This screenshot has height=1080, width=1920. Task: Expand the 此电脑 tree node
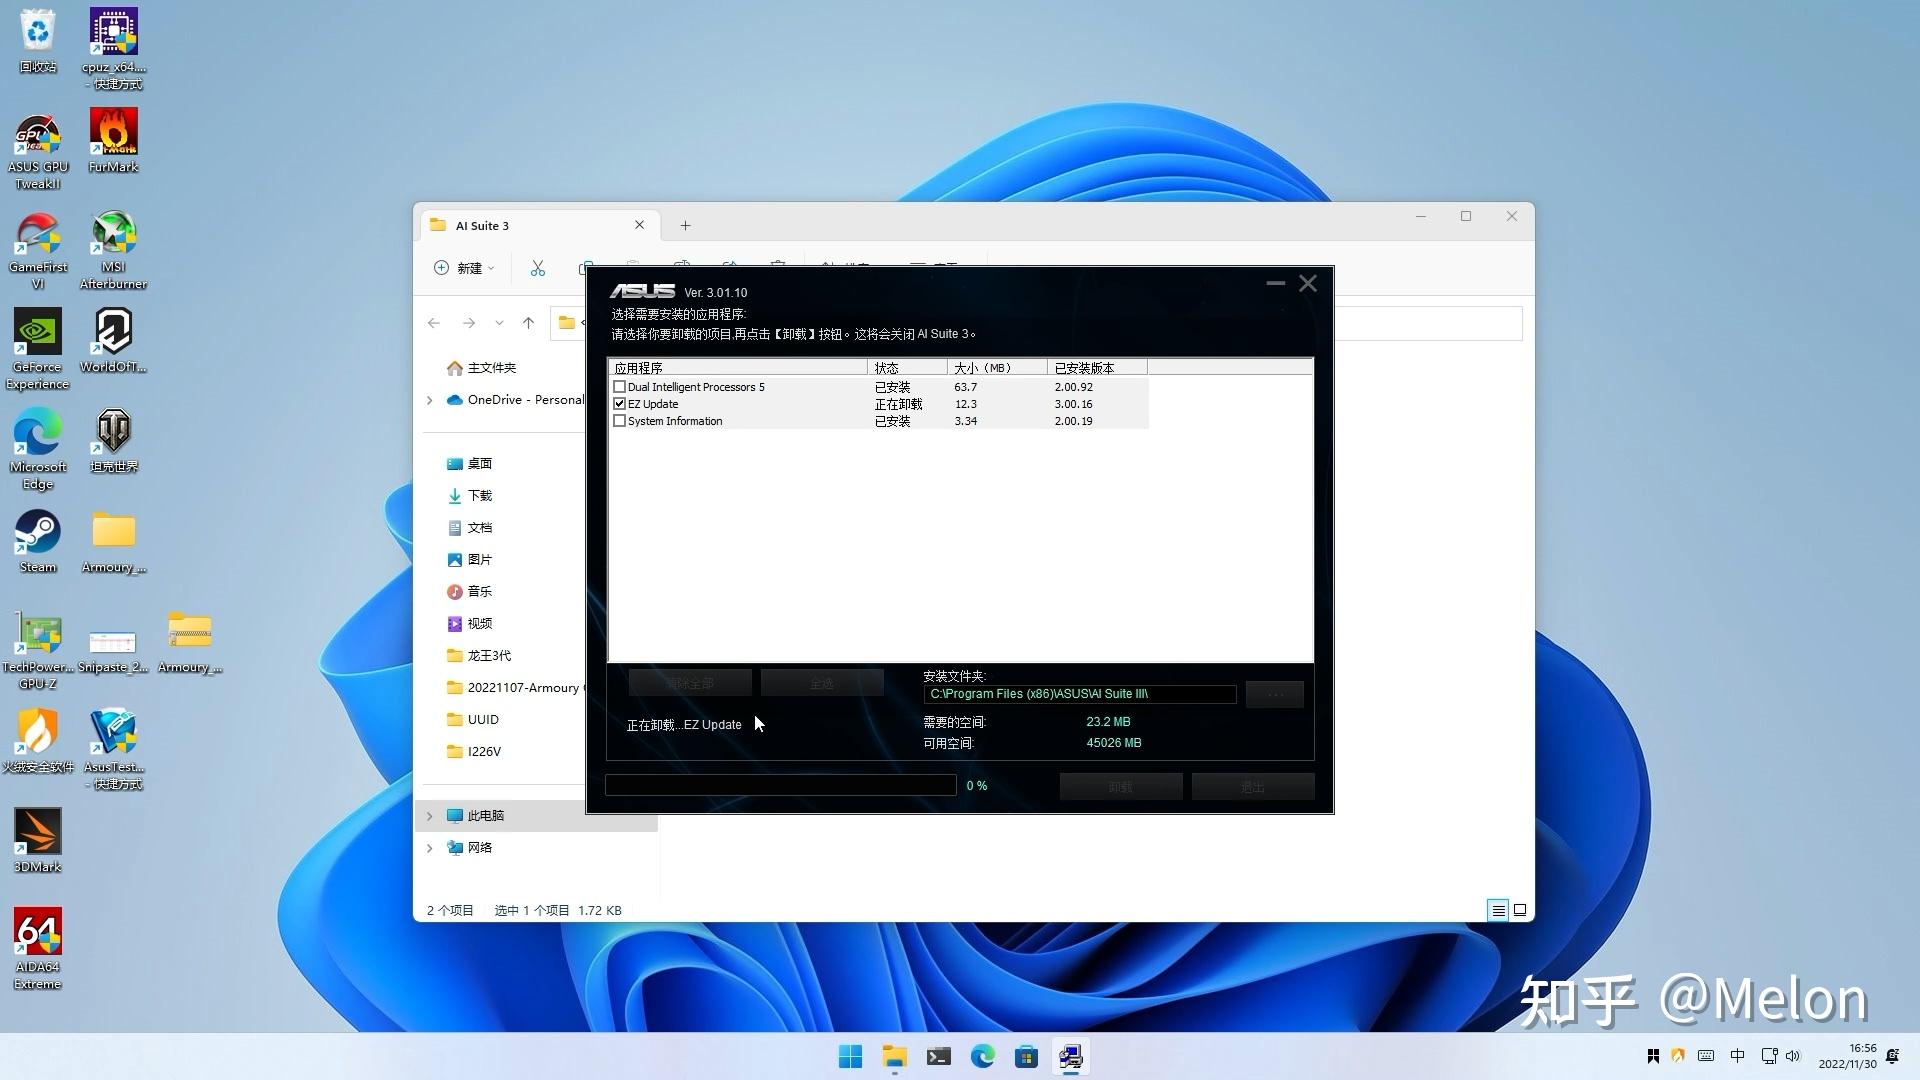click(x=430, y=816)
